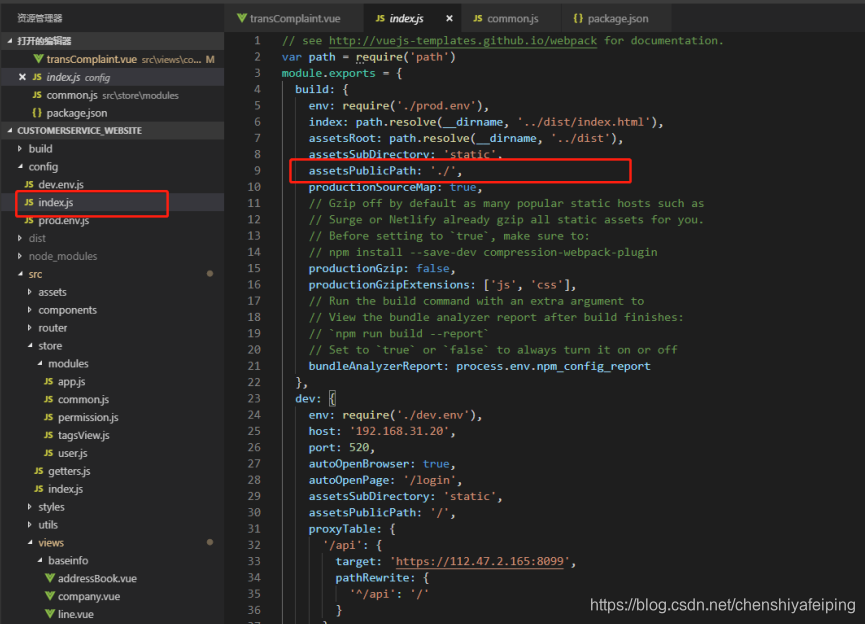865x624 pixels.
Task: Collapse the src folder
Action: (x=20, y=274)
